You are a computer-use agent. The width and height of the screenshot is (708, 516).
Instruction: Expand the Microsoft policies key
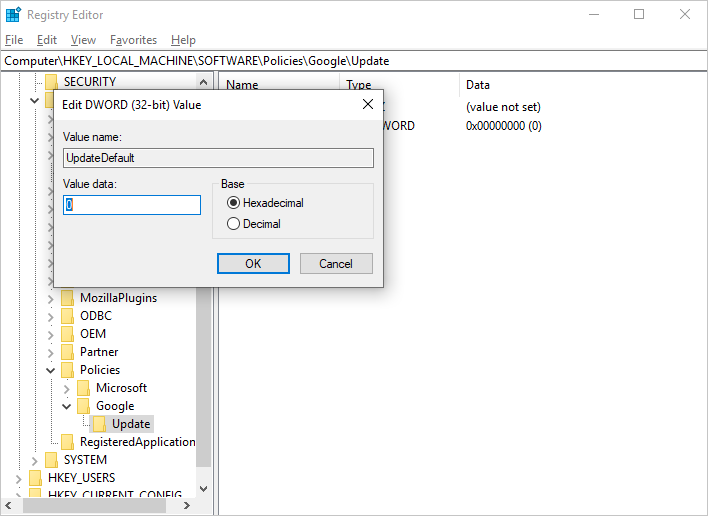[67, 388]
